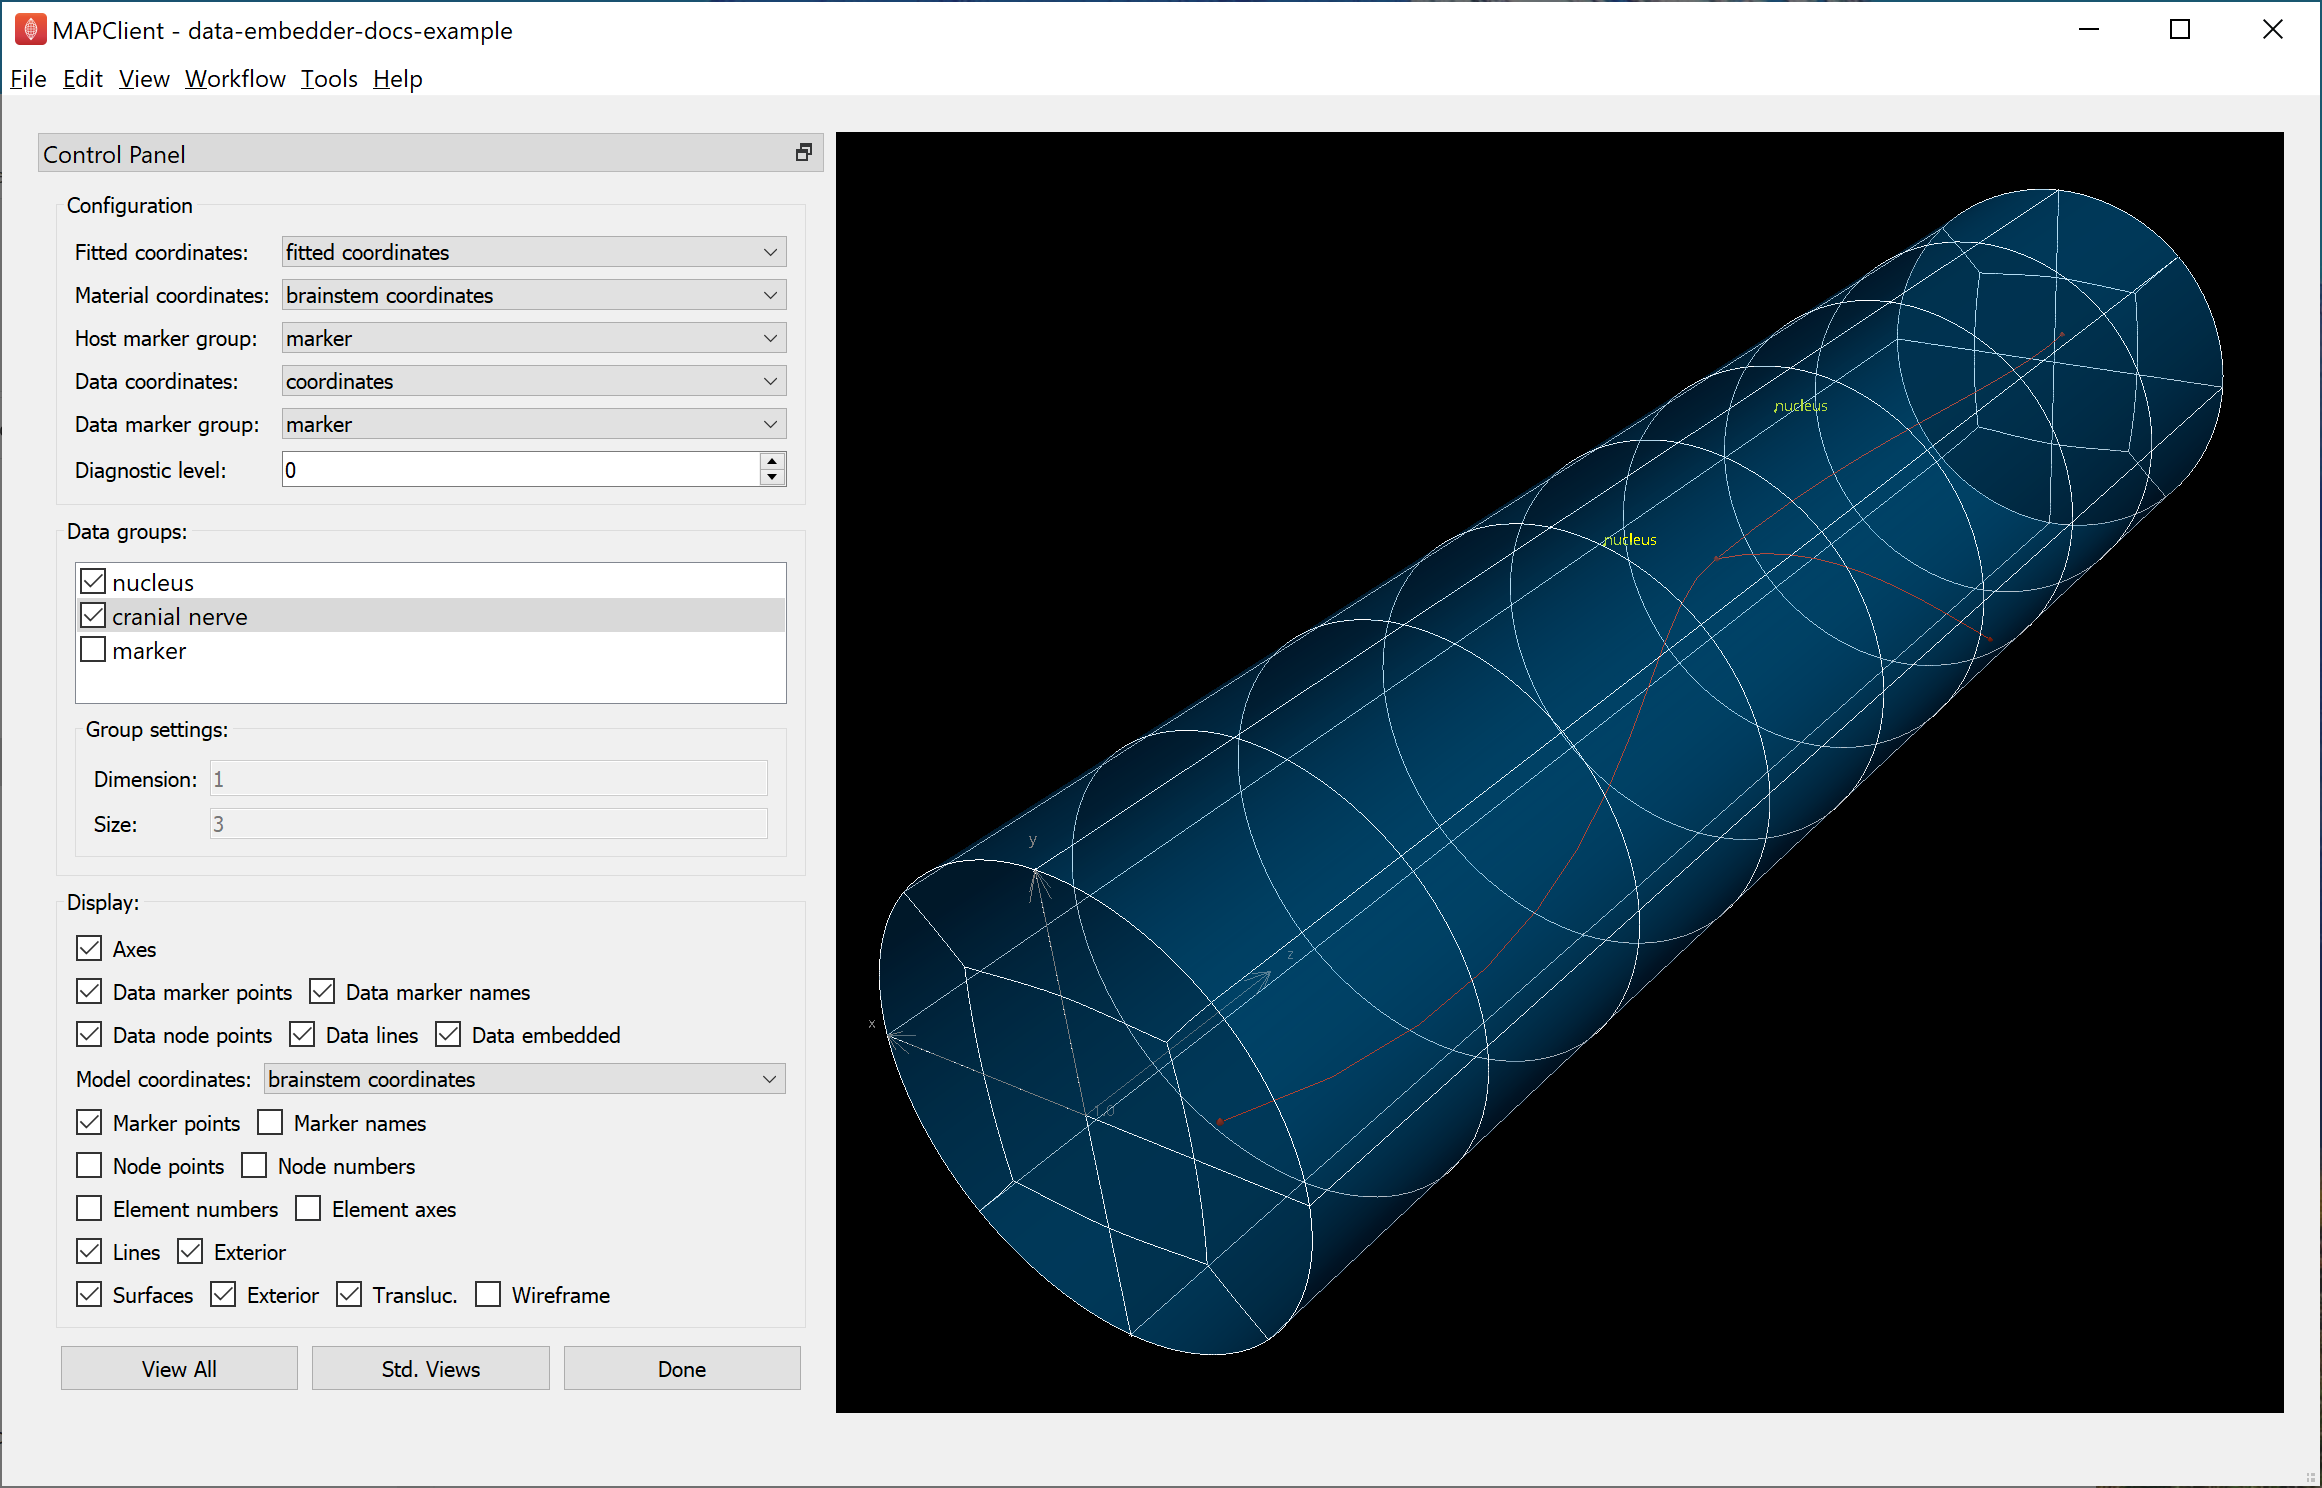This screenshot has height=1488, width=2322.
Task: Toggle the Surfaces Exterior checkbox
Action: tap(223, 1294)
